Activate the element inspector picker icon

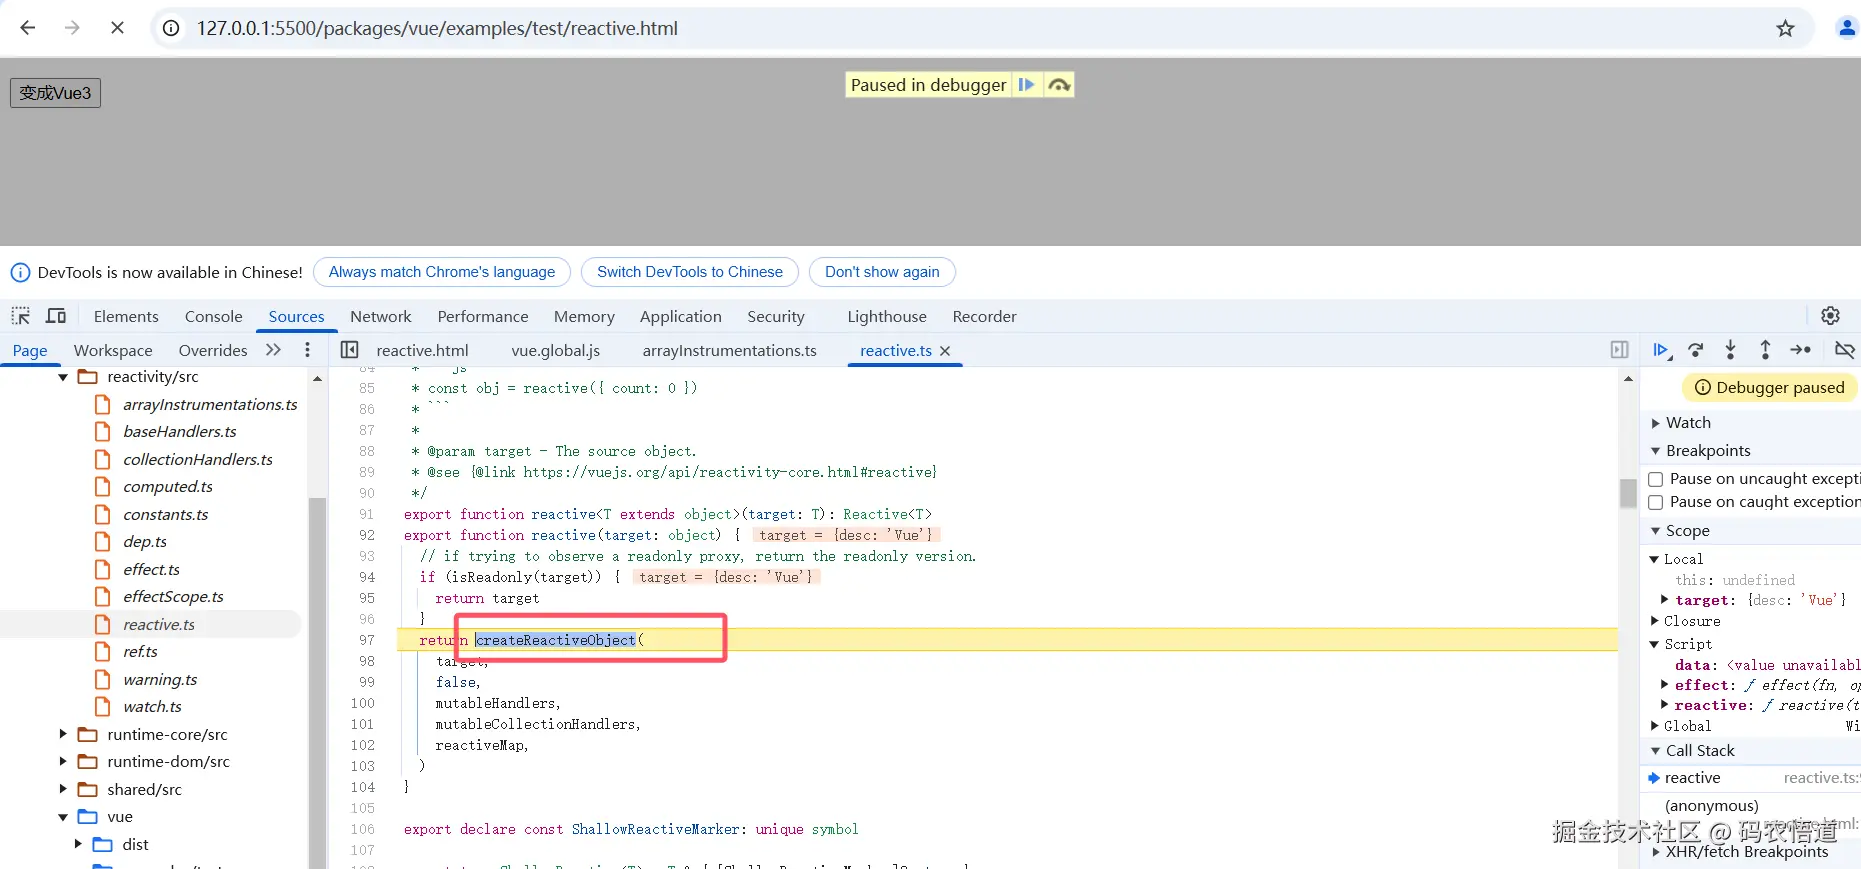point(21,316)
